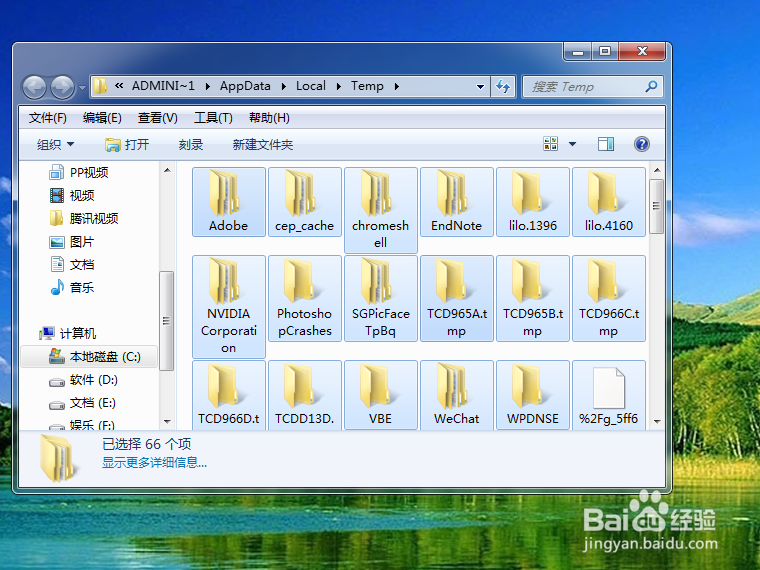Show hidden parent path chevrons
The height and width of the screenshot is (570, 760).
[x=119, y=86]
